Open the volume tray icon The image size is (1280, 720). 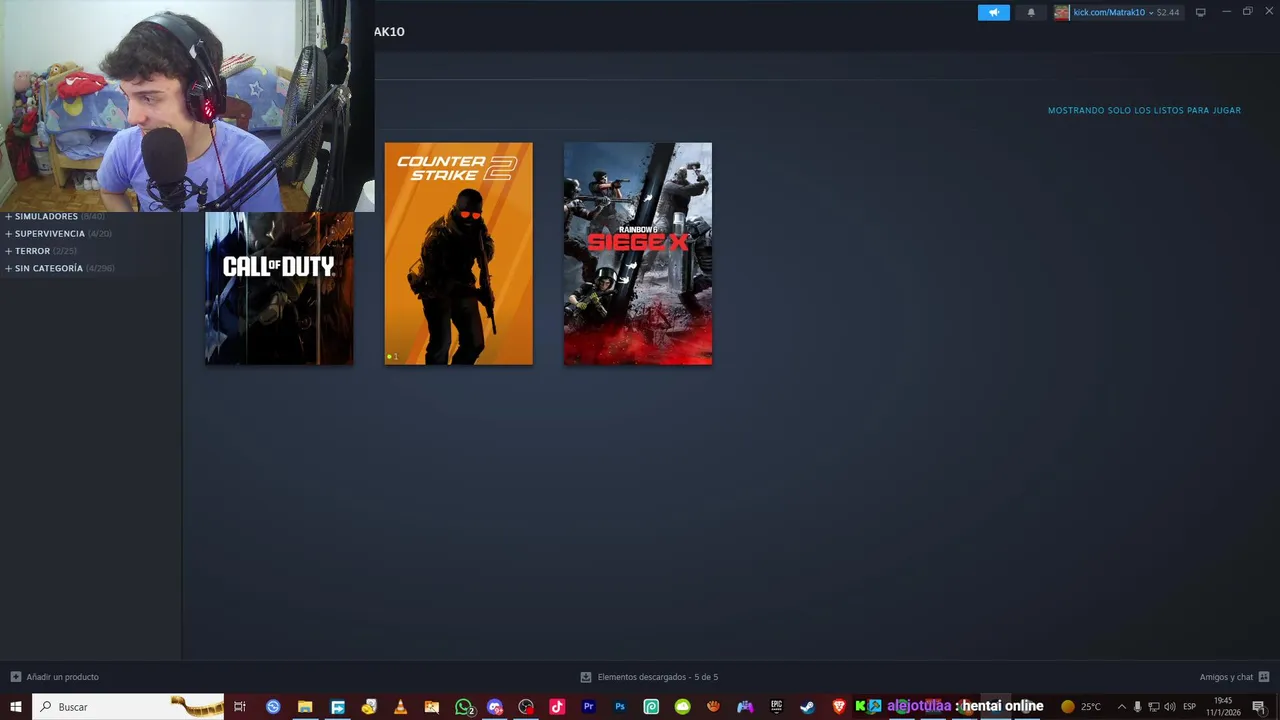[1170, 707]
